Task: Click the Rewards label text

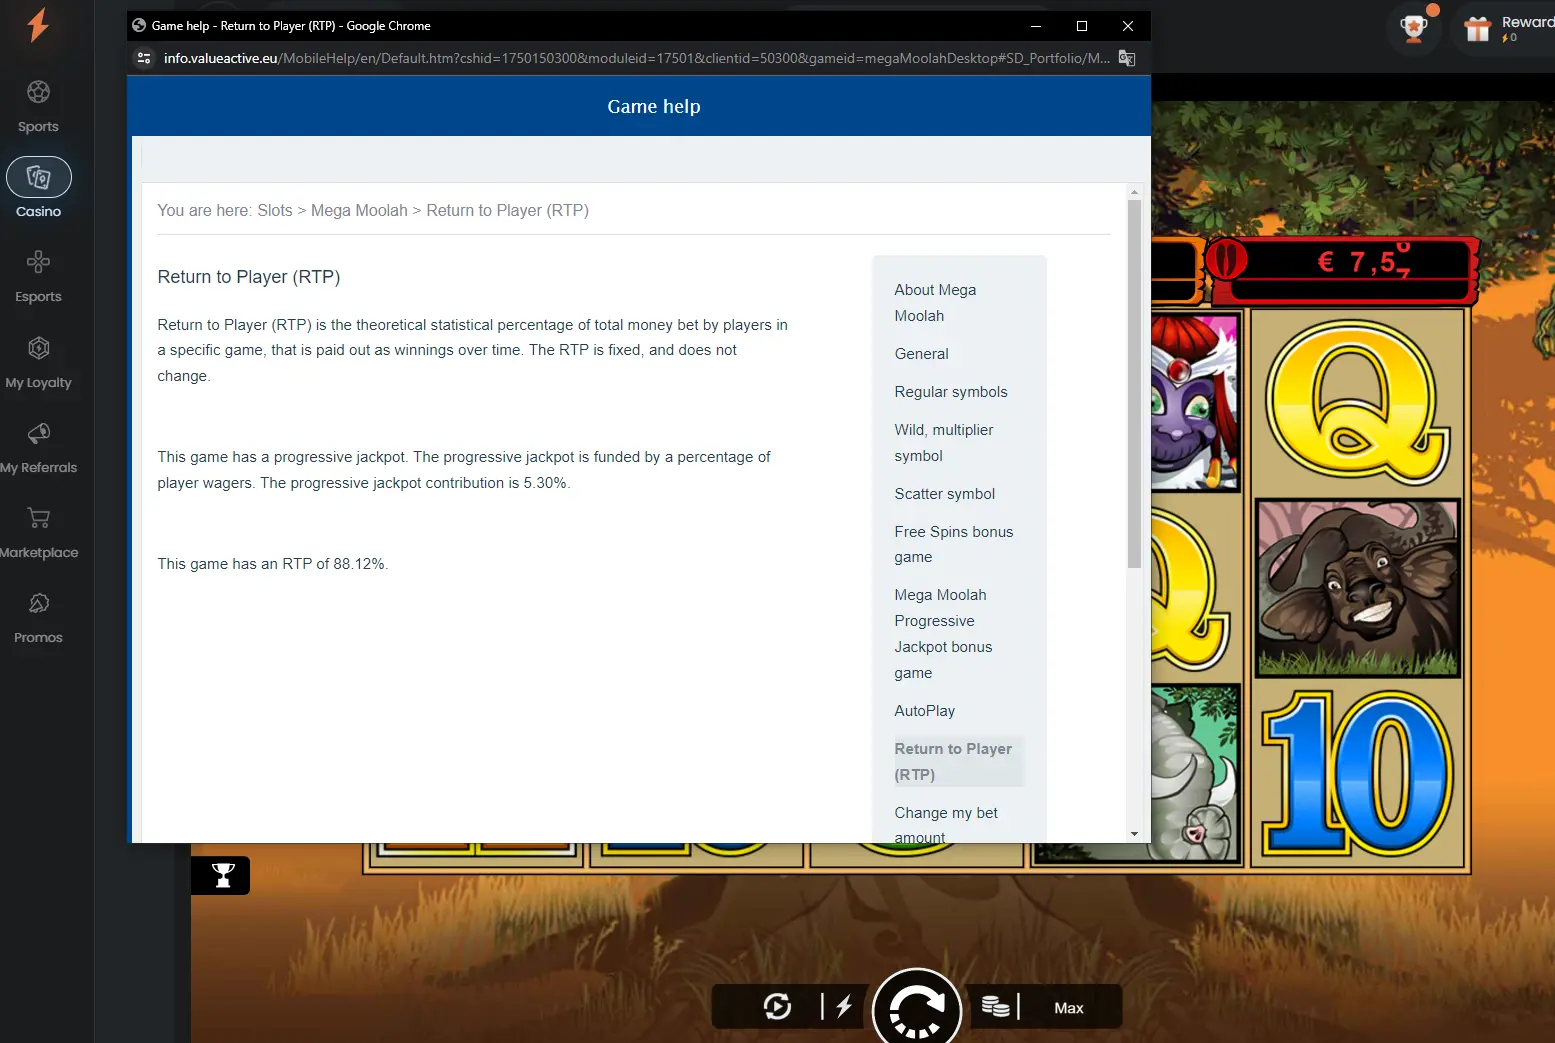Action: [x=1528, y=22]
